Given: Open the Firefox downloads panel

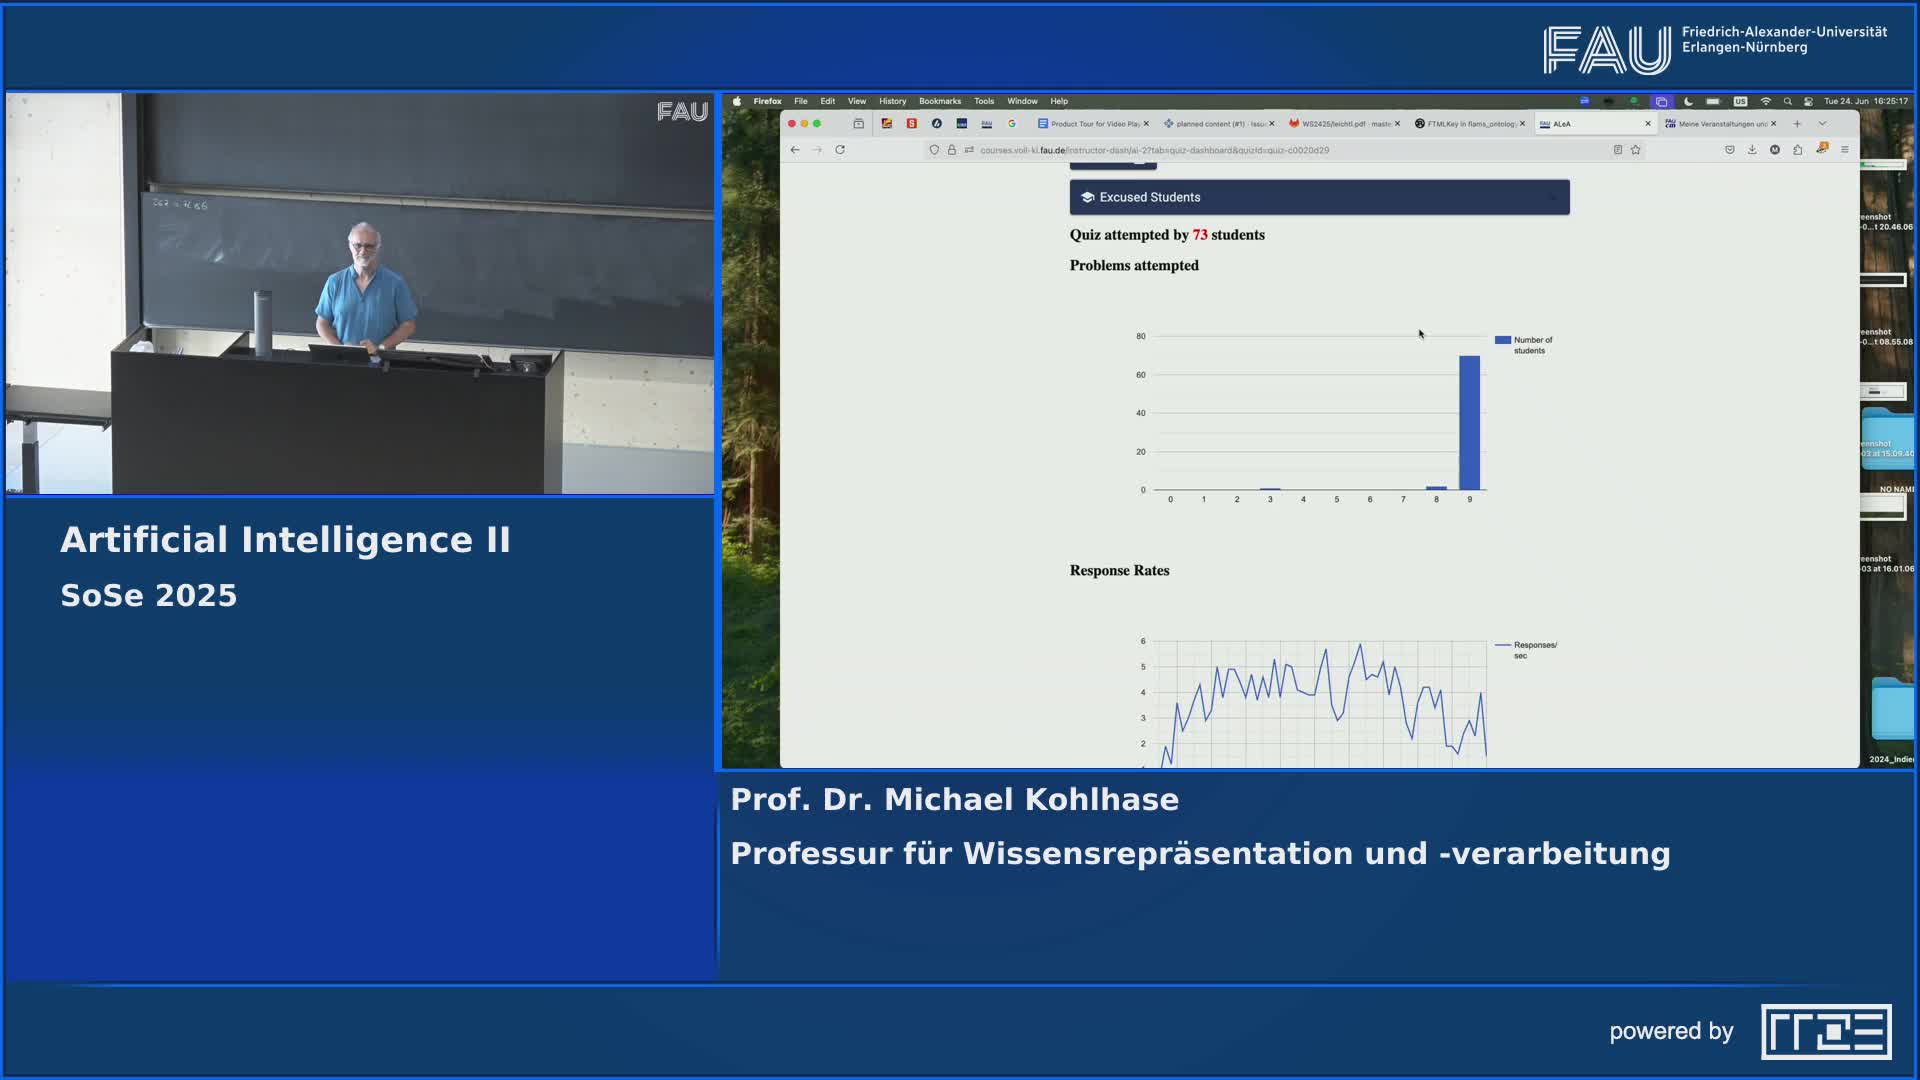Looking at the screenshot, I should 1752,150.
